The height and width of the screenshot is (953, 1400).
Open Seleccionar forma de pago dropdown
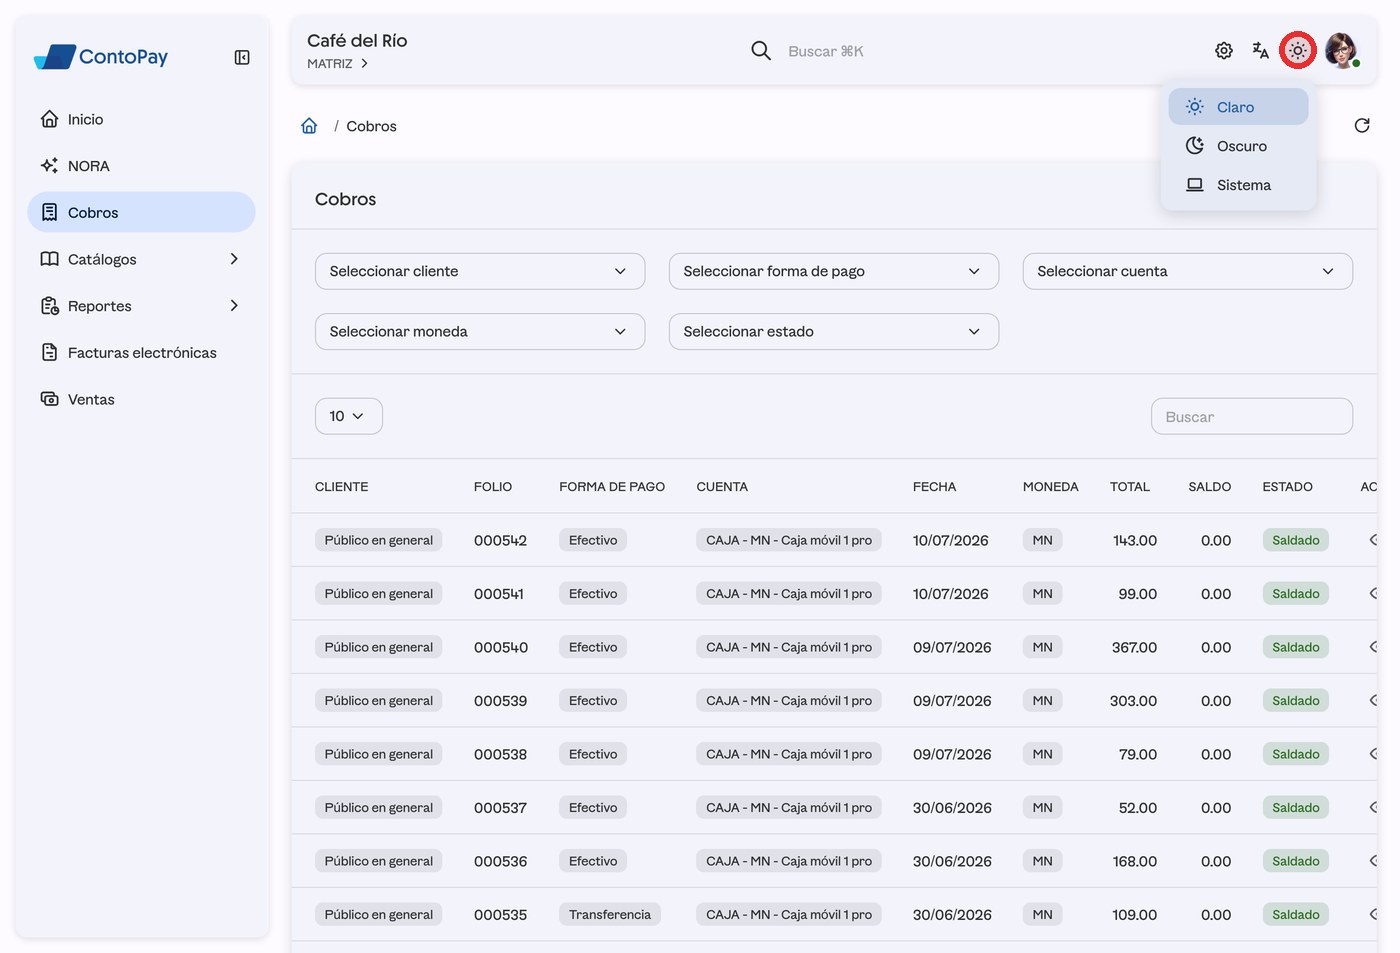pos(834,271)
